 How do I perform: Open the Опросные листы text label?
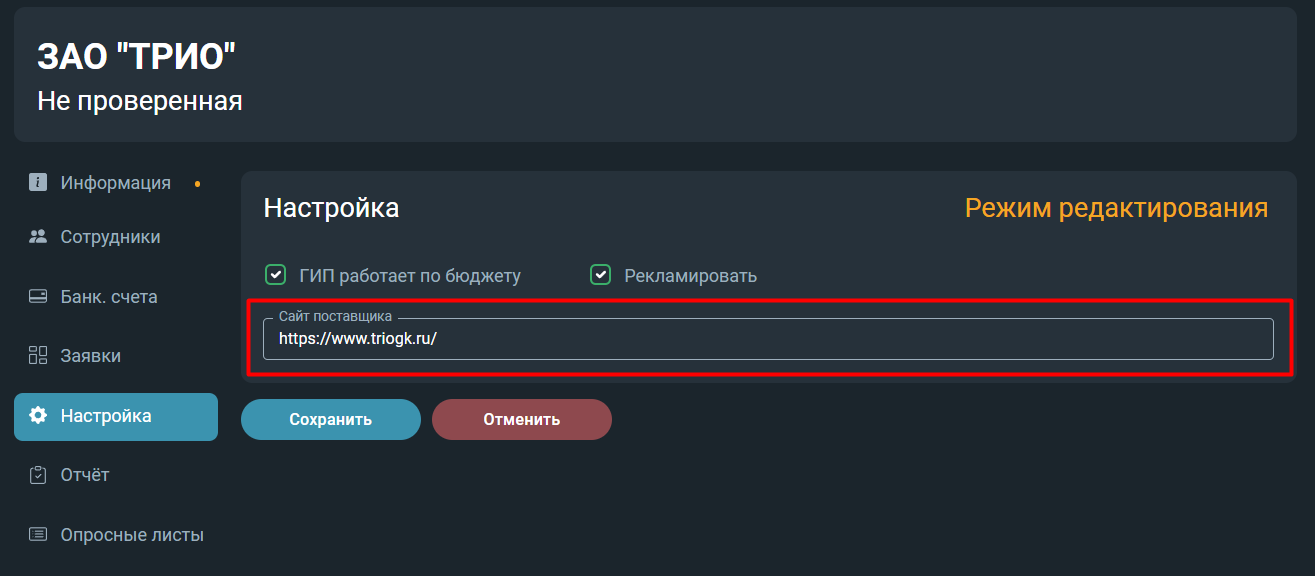(132, 535)
